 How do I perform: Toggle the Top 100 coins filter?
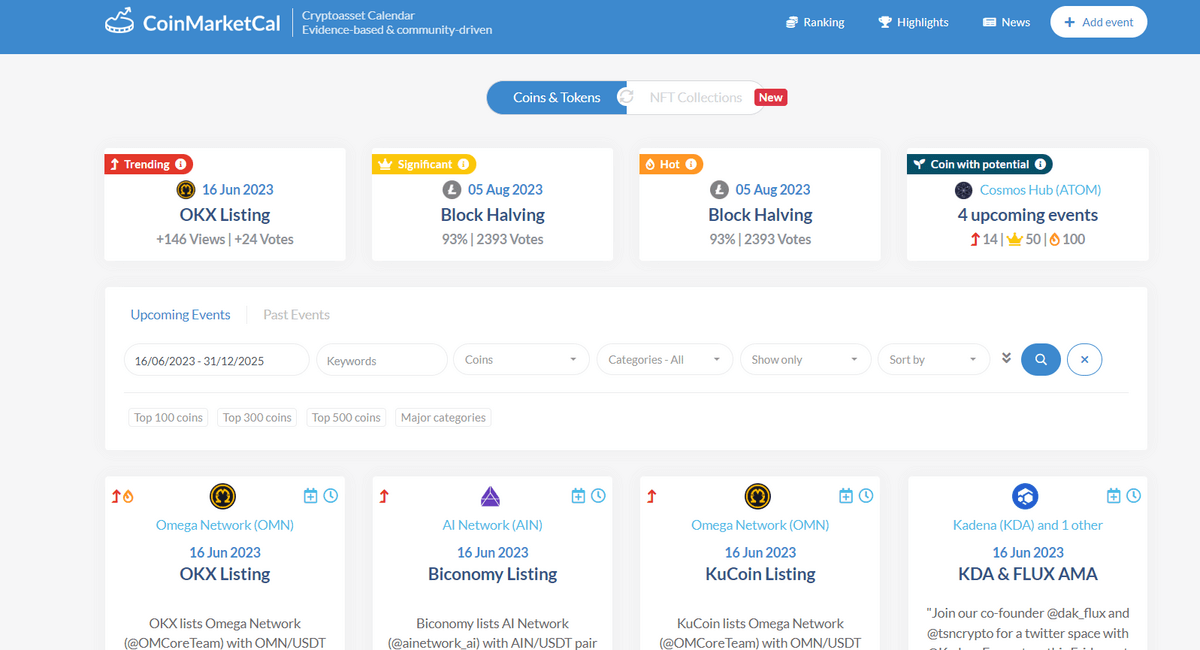[x=167, y=417]
